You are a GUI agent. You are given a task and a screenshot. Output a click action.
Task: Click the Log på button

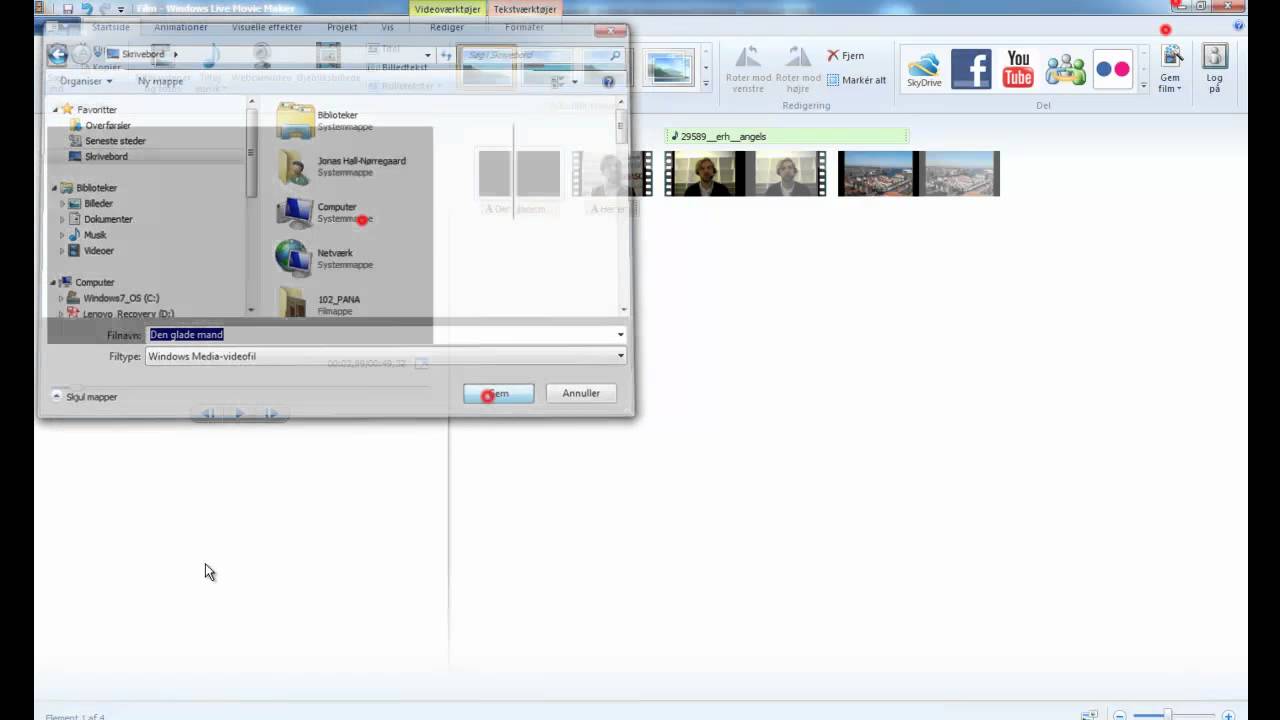click(1214, 70)
